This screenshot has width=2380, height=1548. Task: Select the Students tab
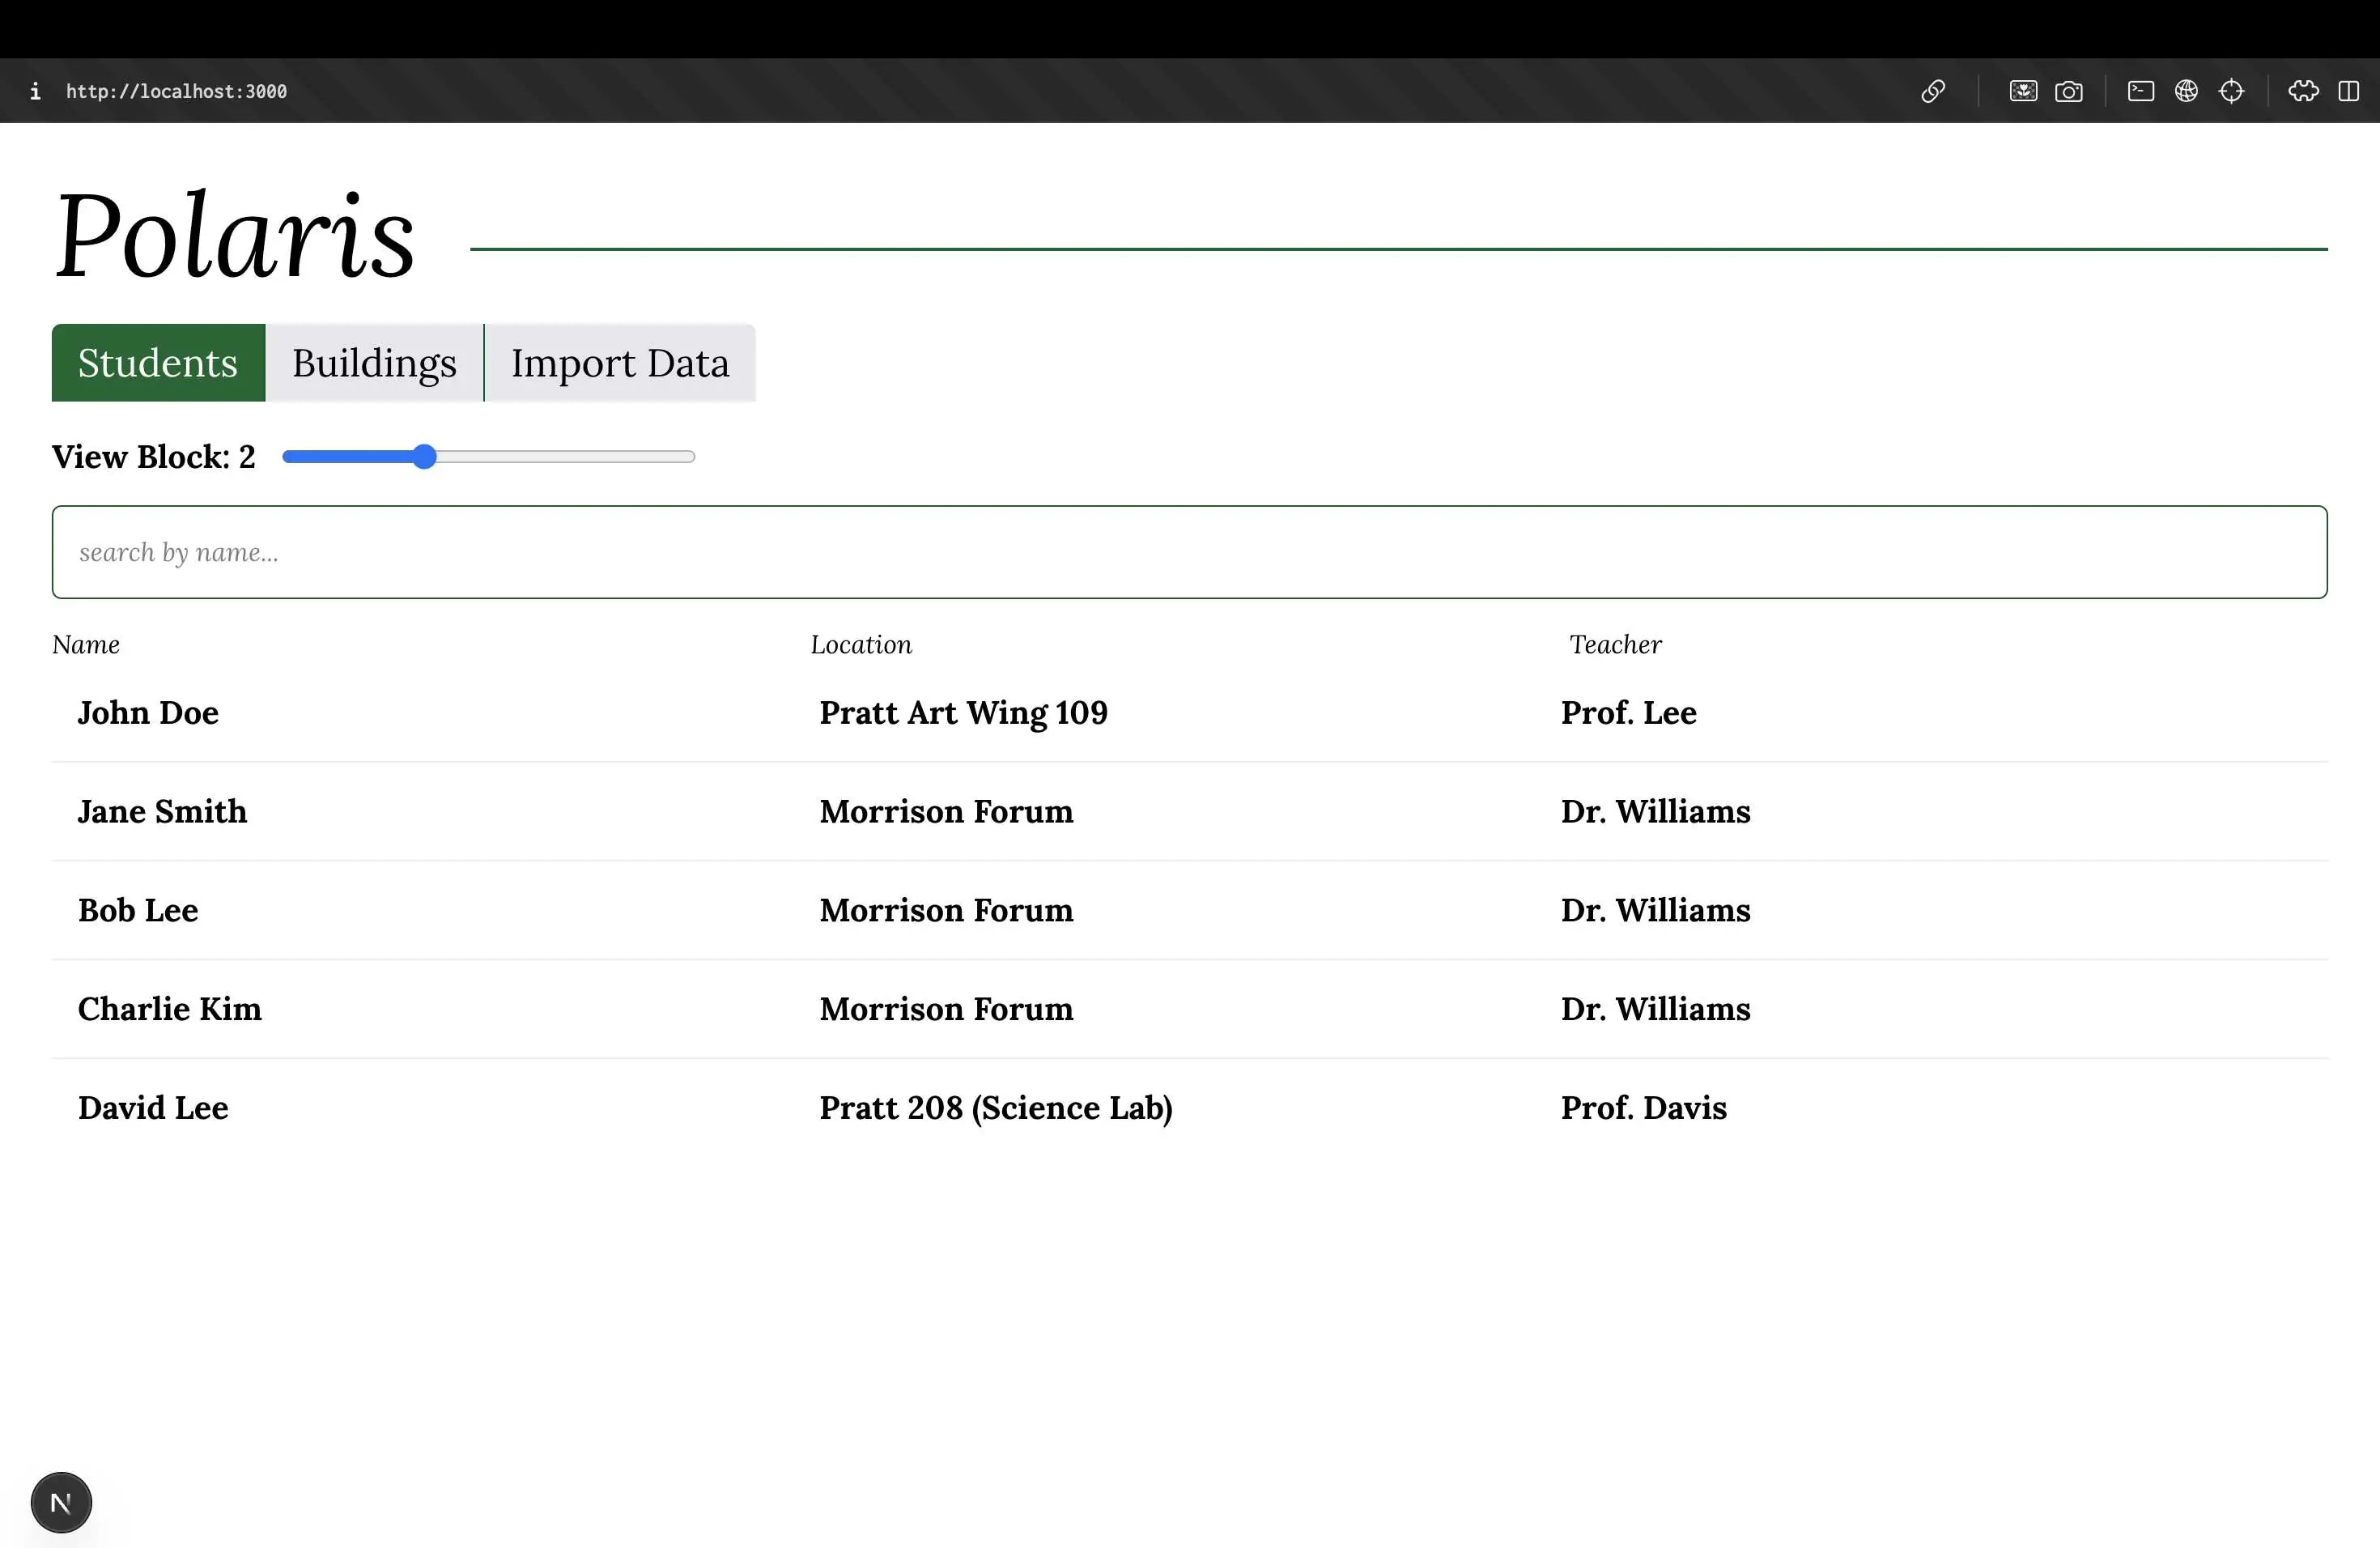(x=158, y=362)
